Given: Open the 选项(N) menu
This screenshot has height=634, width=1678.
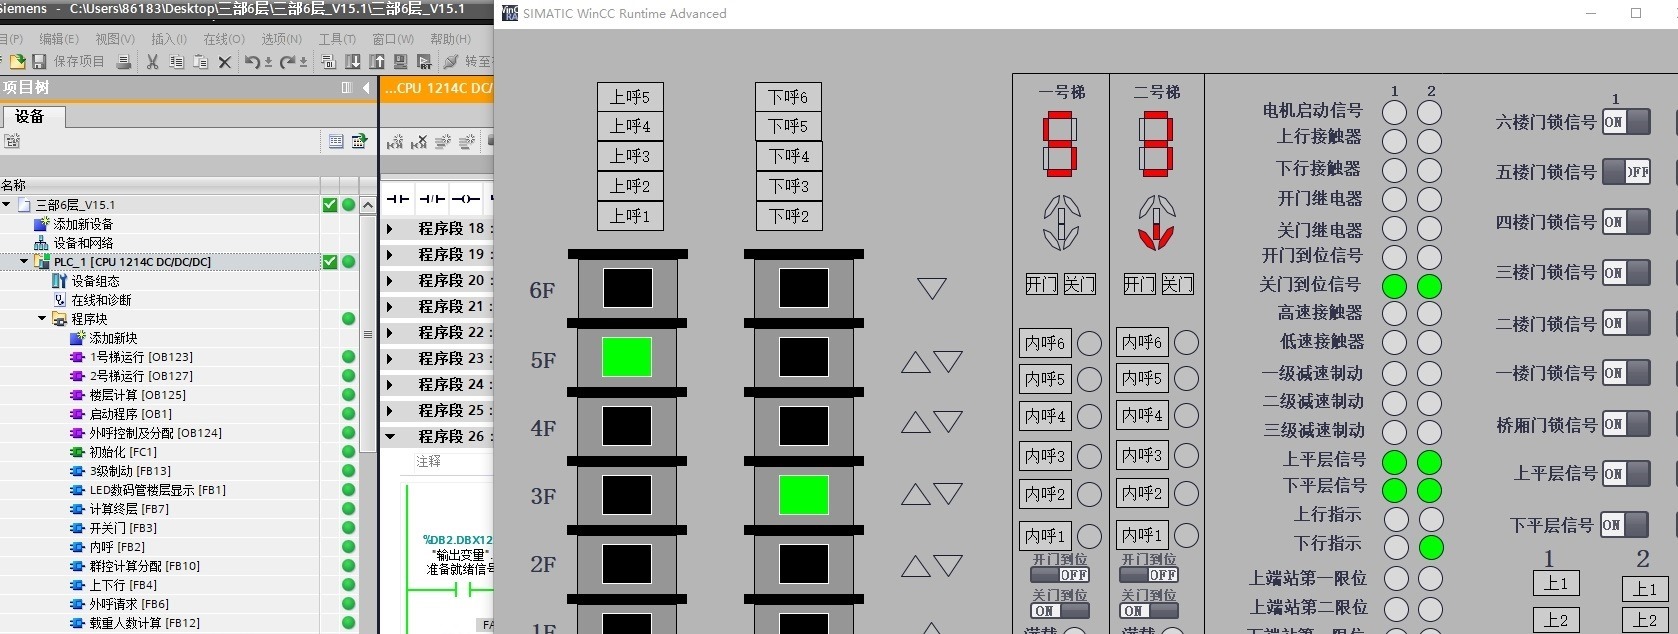Looking at the screenshot, I should [281, 39].
